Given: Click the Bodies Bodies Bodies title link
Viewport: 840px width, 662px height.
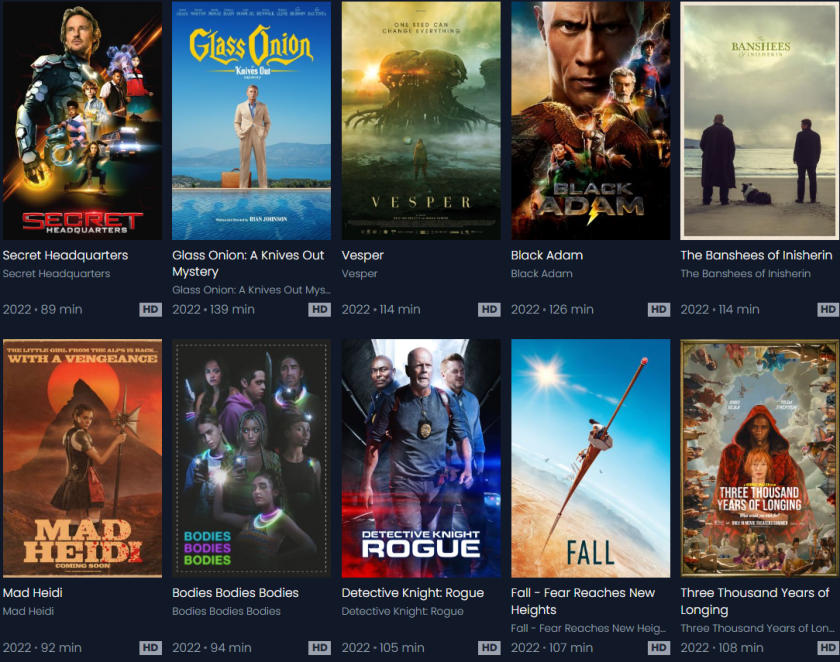Looking at the screenshot, I should click(x=235, y=593).
